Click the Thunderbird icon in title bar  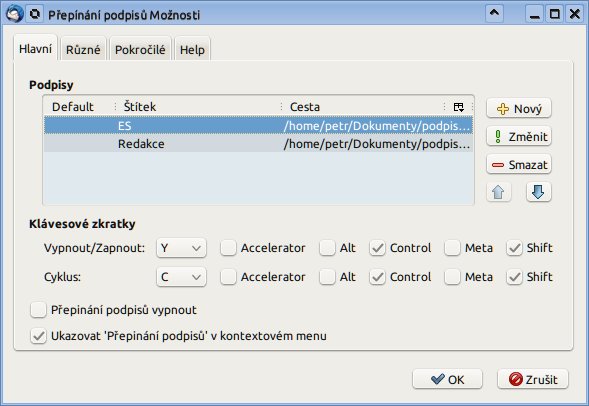14,14
